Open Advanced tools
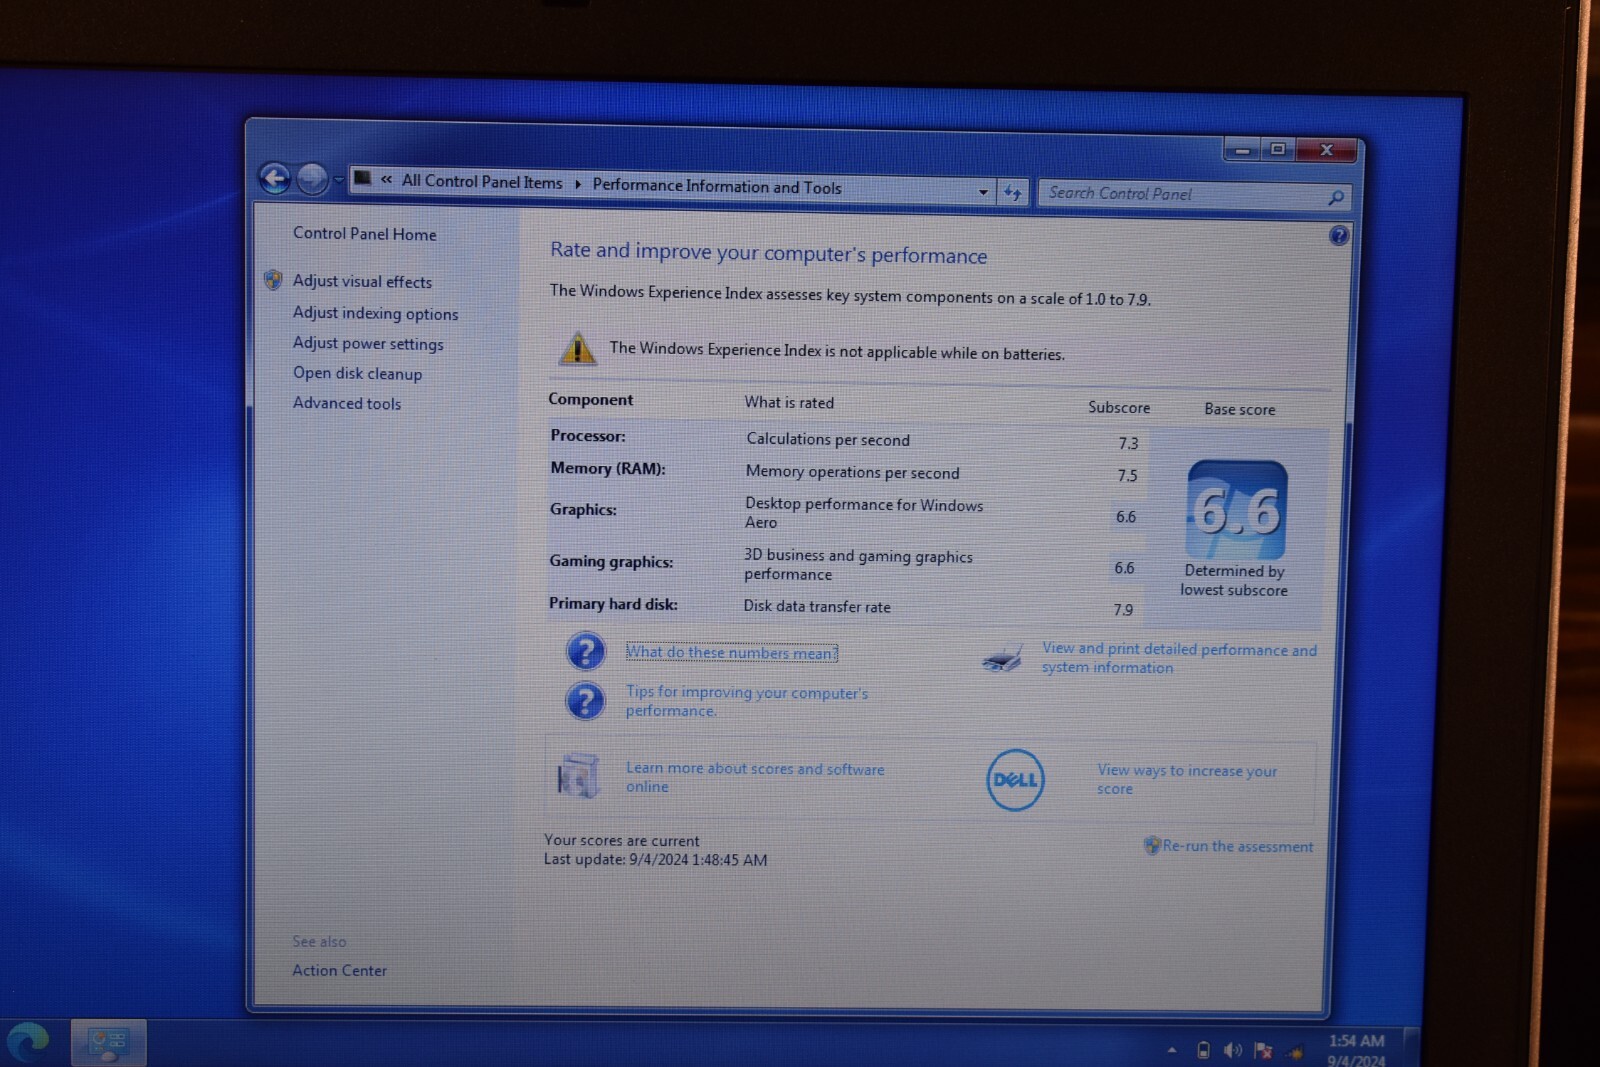 click(x=346, y=403)
